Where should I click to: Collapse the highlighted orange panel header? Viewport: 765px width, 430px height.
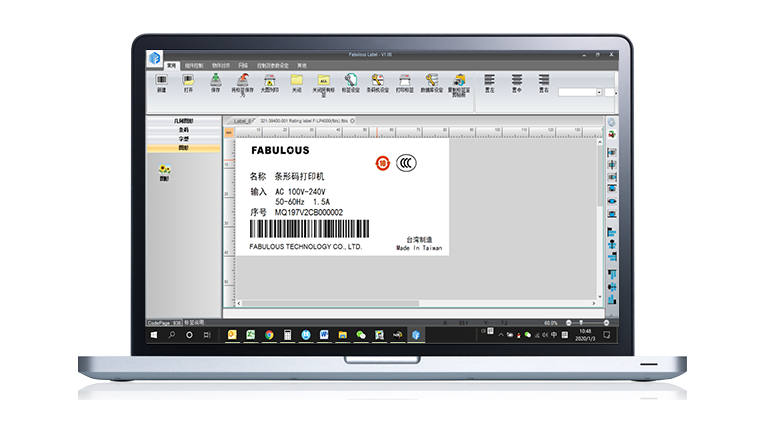coord(183,148)
